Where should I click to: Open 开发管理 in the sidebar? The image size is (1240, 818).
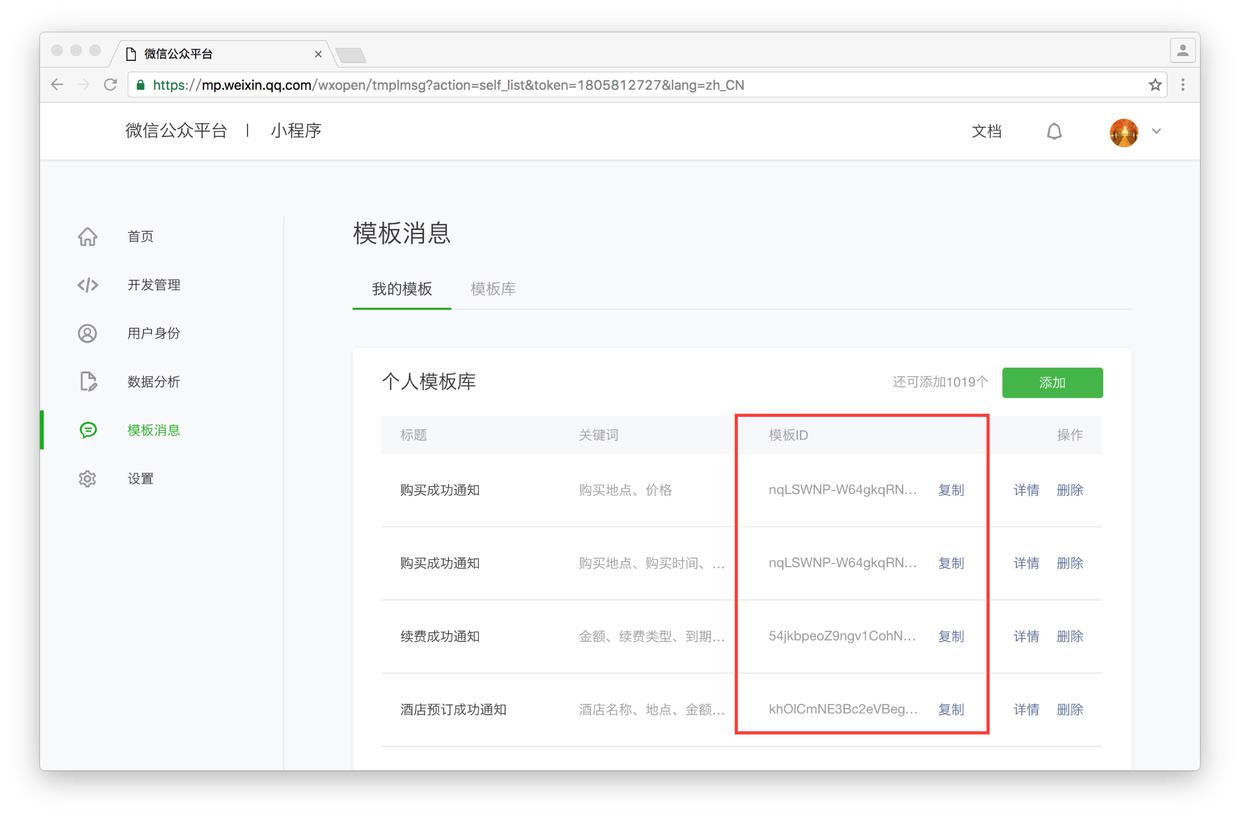153,285
